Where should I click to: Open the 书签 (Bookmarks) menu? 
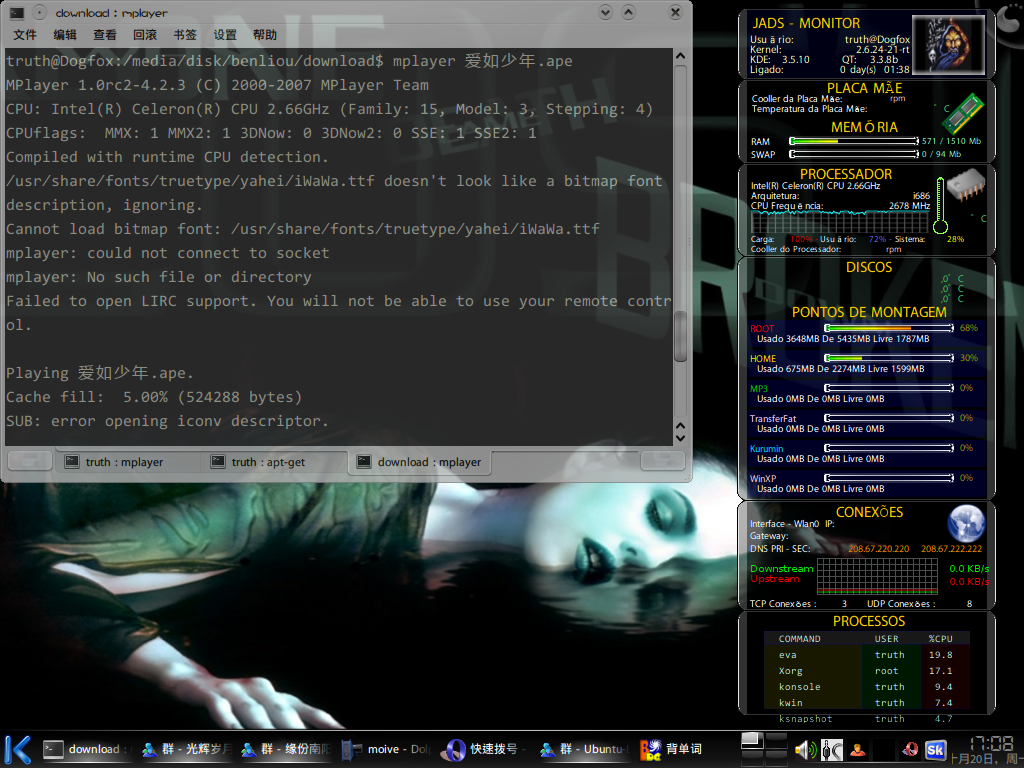click(x=185, y=35)
